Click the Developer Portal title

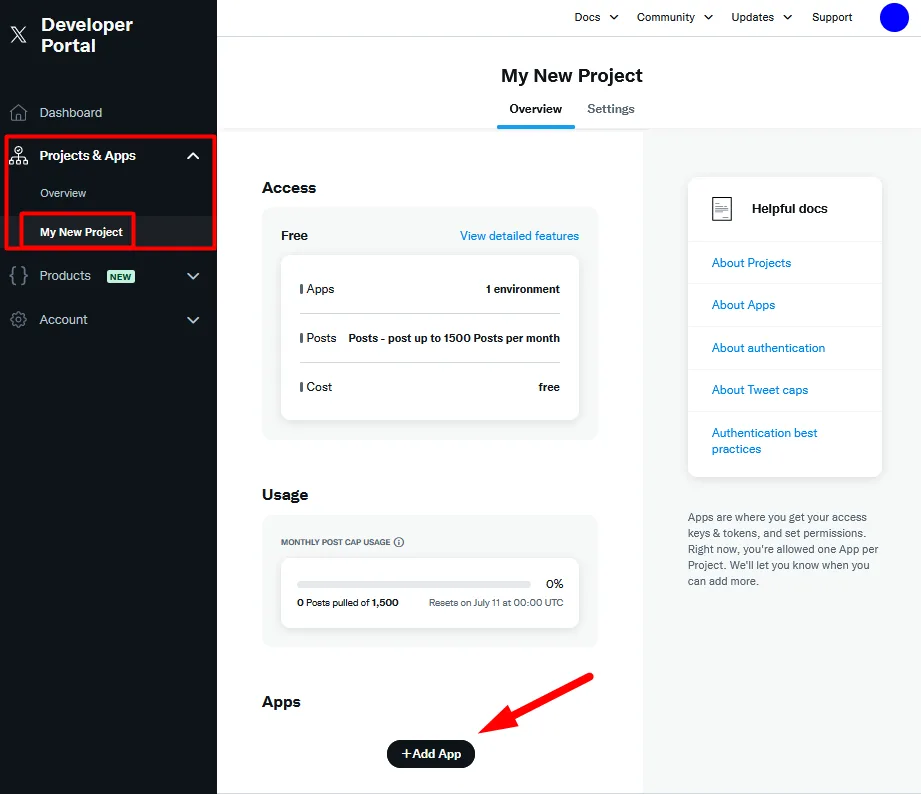click(x=87, y=35)
